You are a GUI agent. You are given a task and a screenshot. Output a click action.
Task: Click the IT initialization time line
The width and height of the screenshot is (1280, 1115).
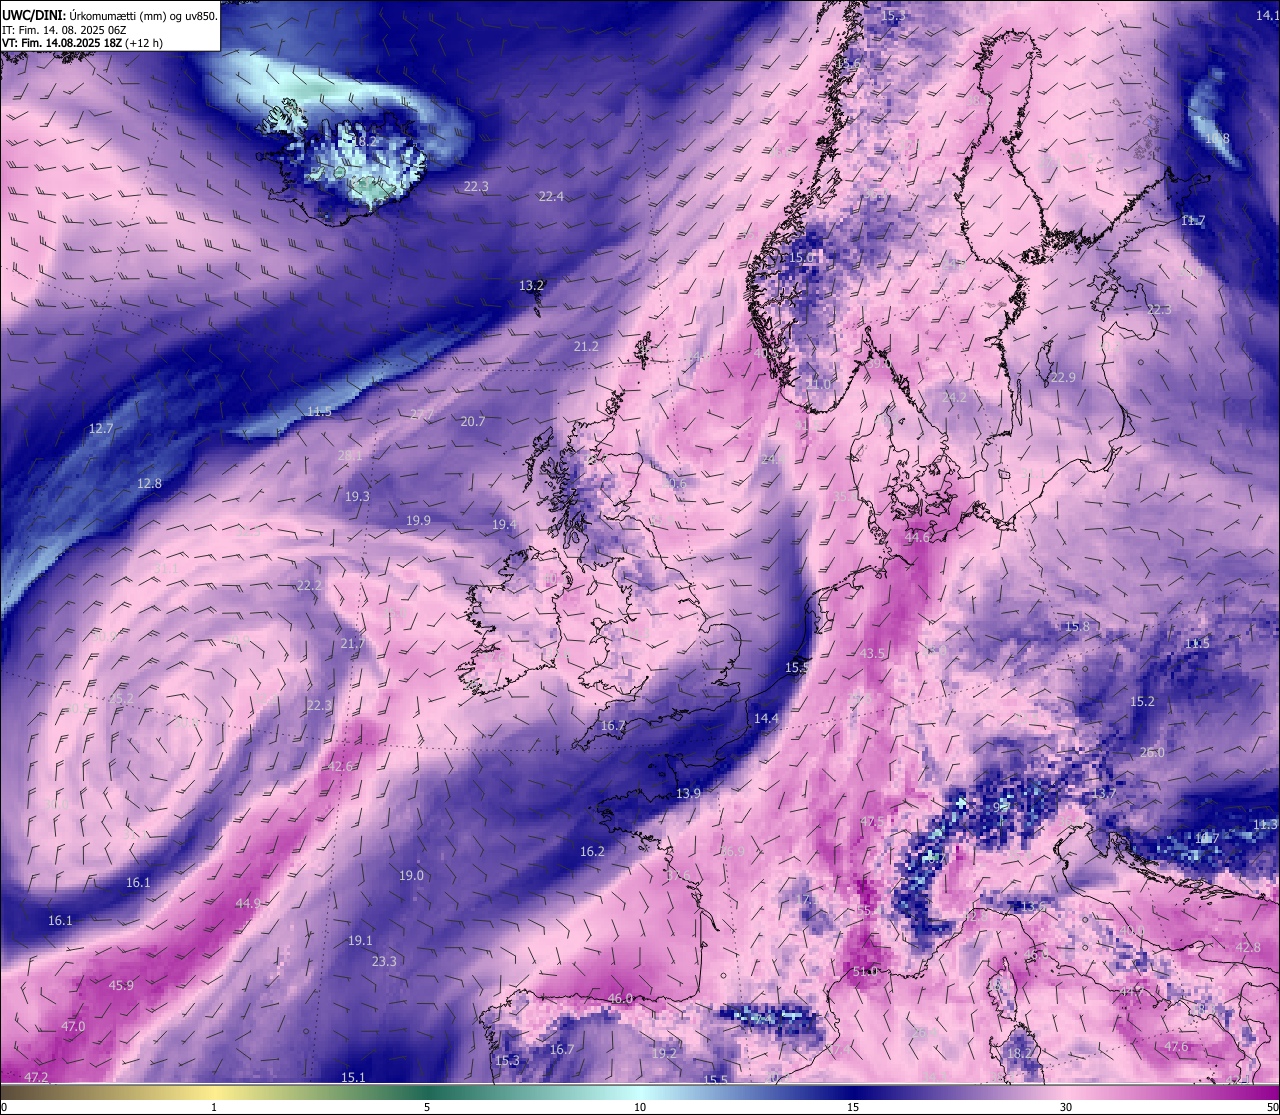coord(62,30)
